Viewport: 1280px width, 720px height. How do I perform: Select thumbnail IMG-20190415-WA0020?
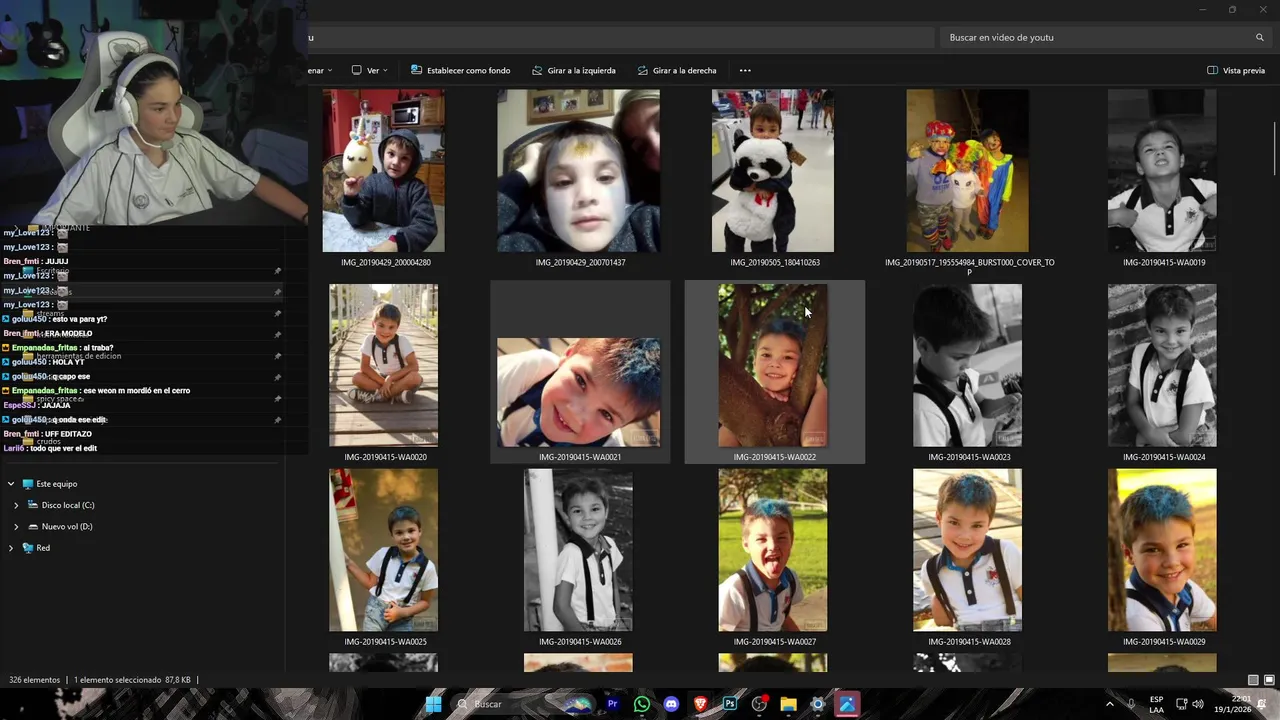[x=383, y=365]
